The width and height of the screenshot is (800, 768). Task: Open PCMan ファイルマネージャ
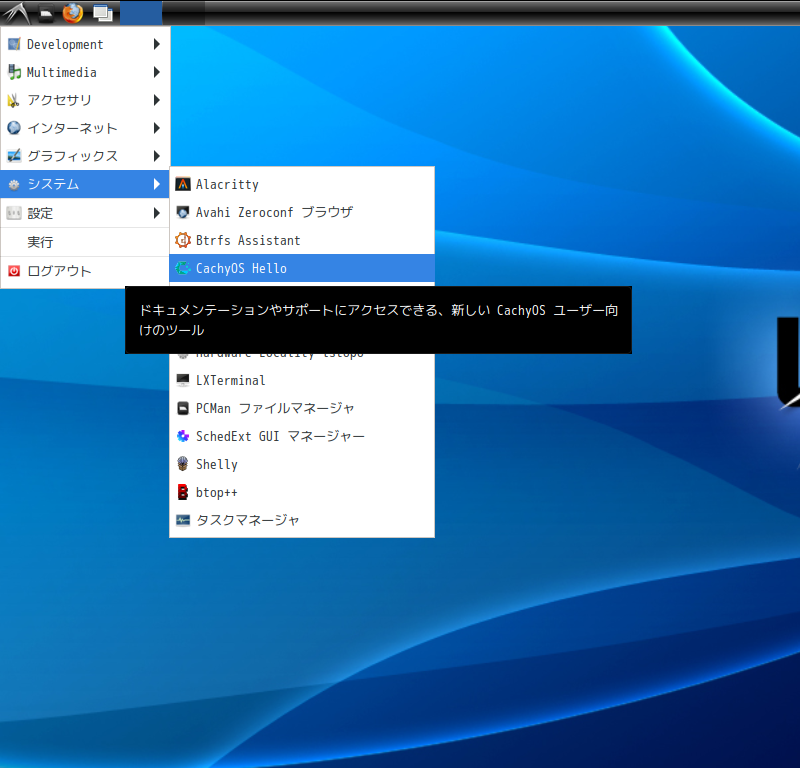click(x=302, y=408)
